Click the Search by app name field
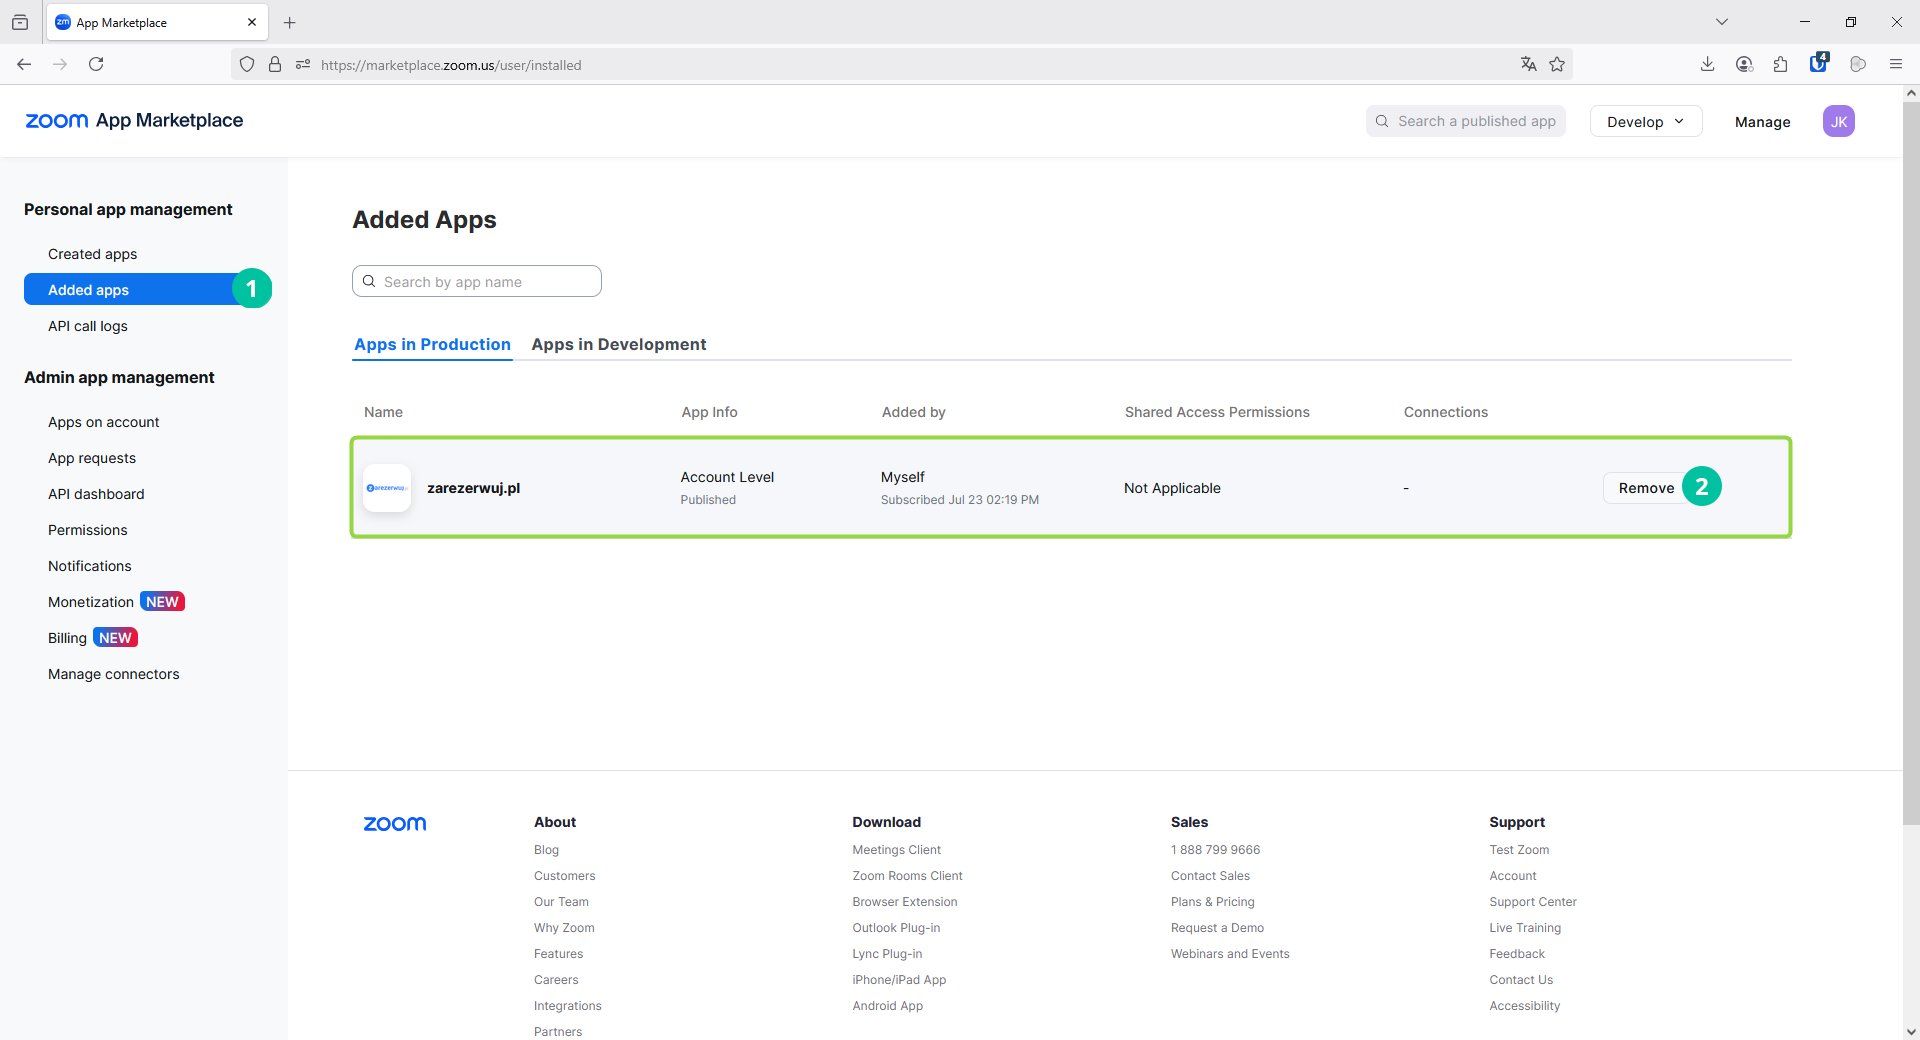This screenshot has width=1920, height=1040. (477, 281)
